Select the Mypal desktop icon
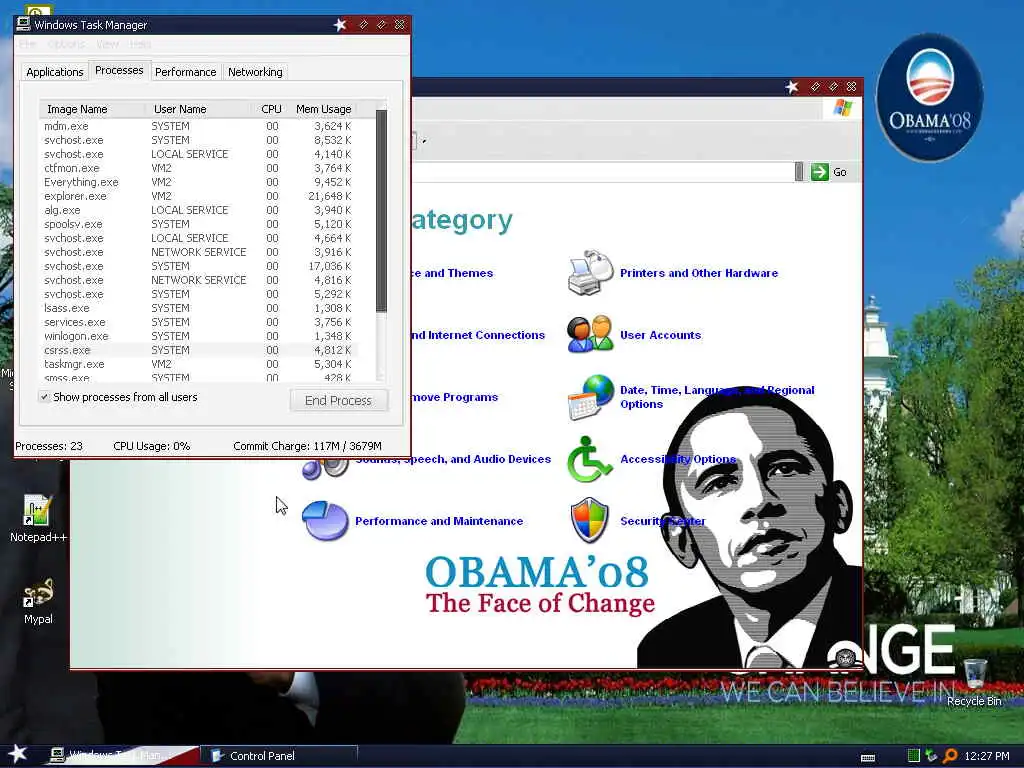Screen dimensions: 1024x768 (x=38, y=601)
